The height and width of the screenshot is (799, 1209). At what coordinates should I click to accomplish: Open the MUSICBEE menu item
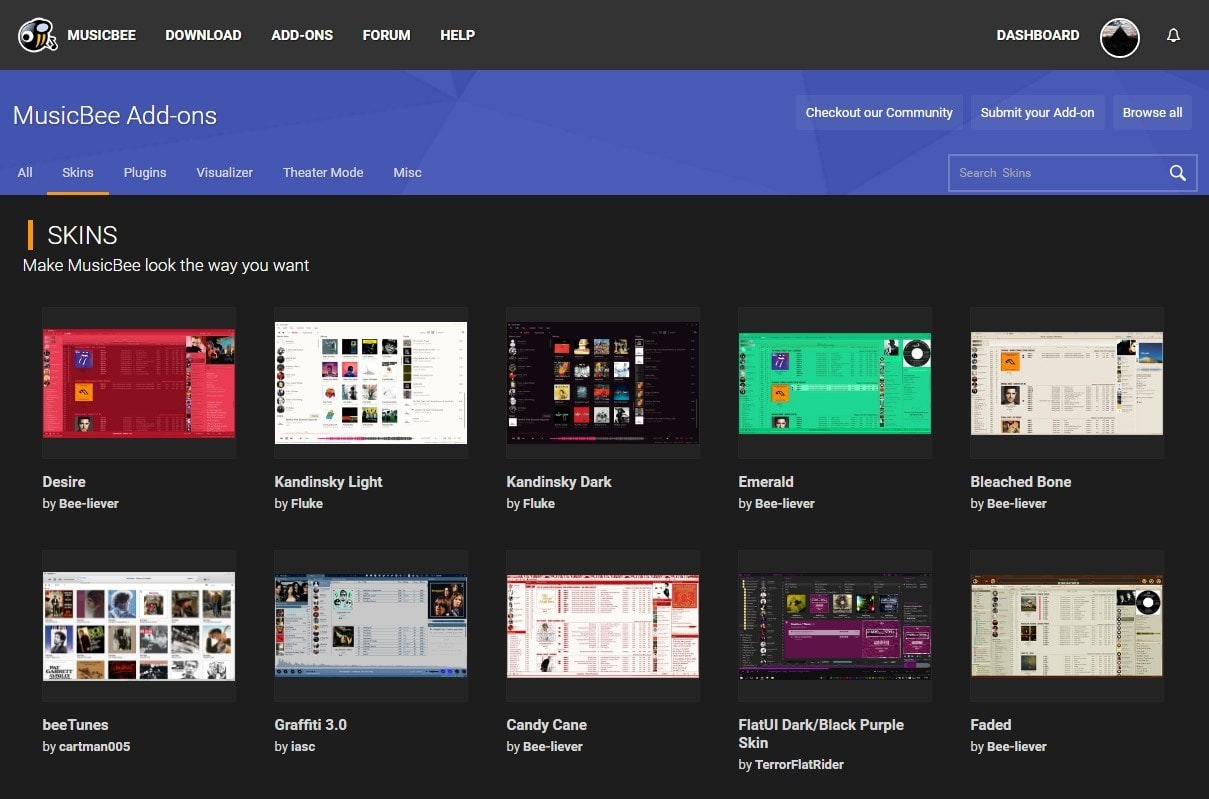[x=102, y=35]
